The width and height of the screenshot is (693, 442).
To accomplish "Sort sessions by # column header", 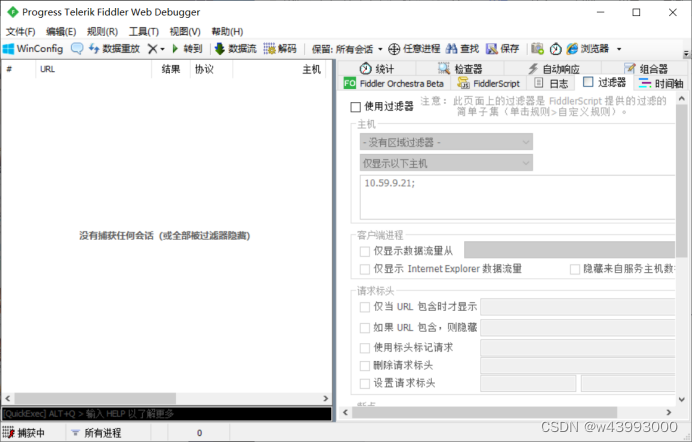I will [19, 69].
